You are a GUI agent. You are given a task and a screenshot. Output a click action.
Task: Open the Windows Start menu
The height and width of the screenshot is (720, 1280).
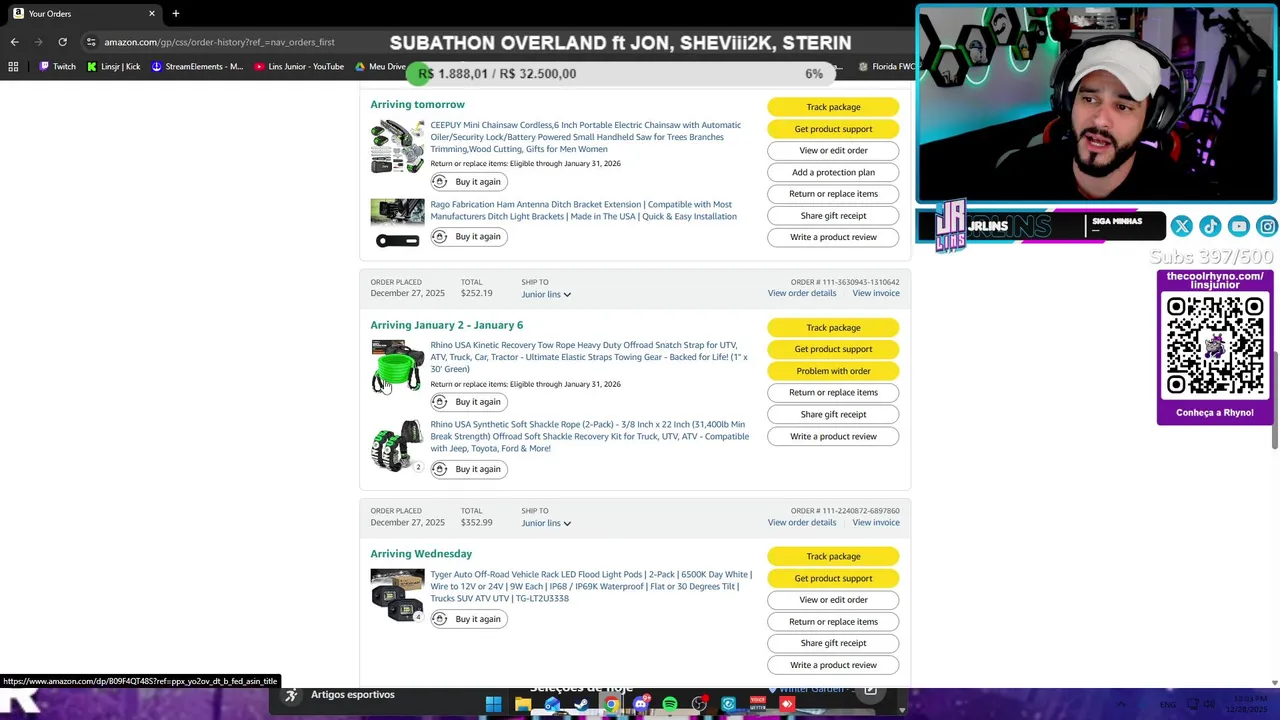[x=493, y=704]
